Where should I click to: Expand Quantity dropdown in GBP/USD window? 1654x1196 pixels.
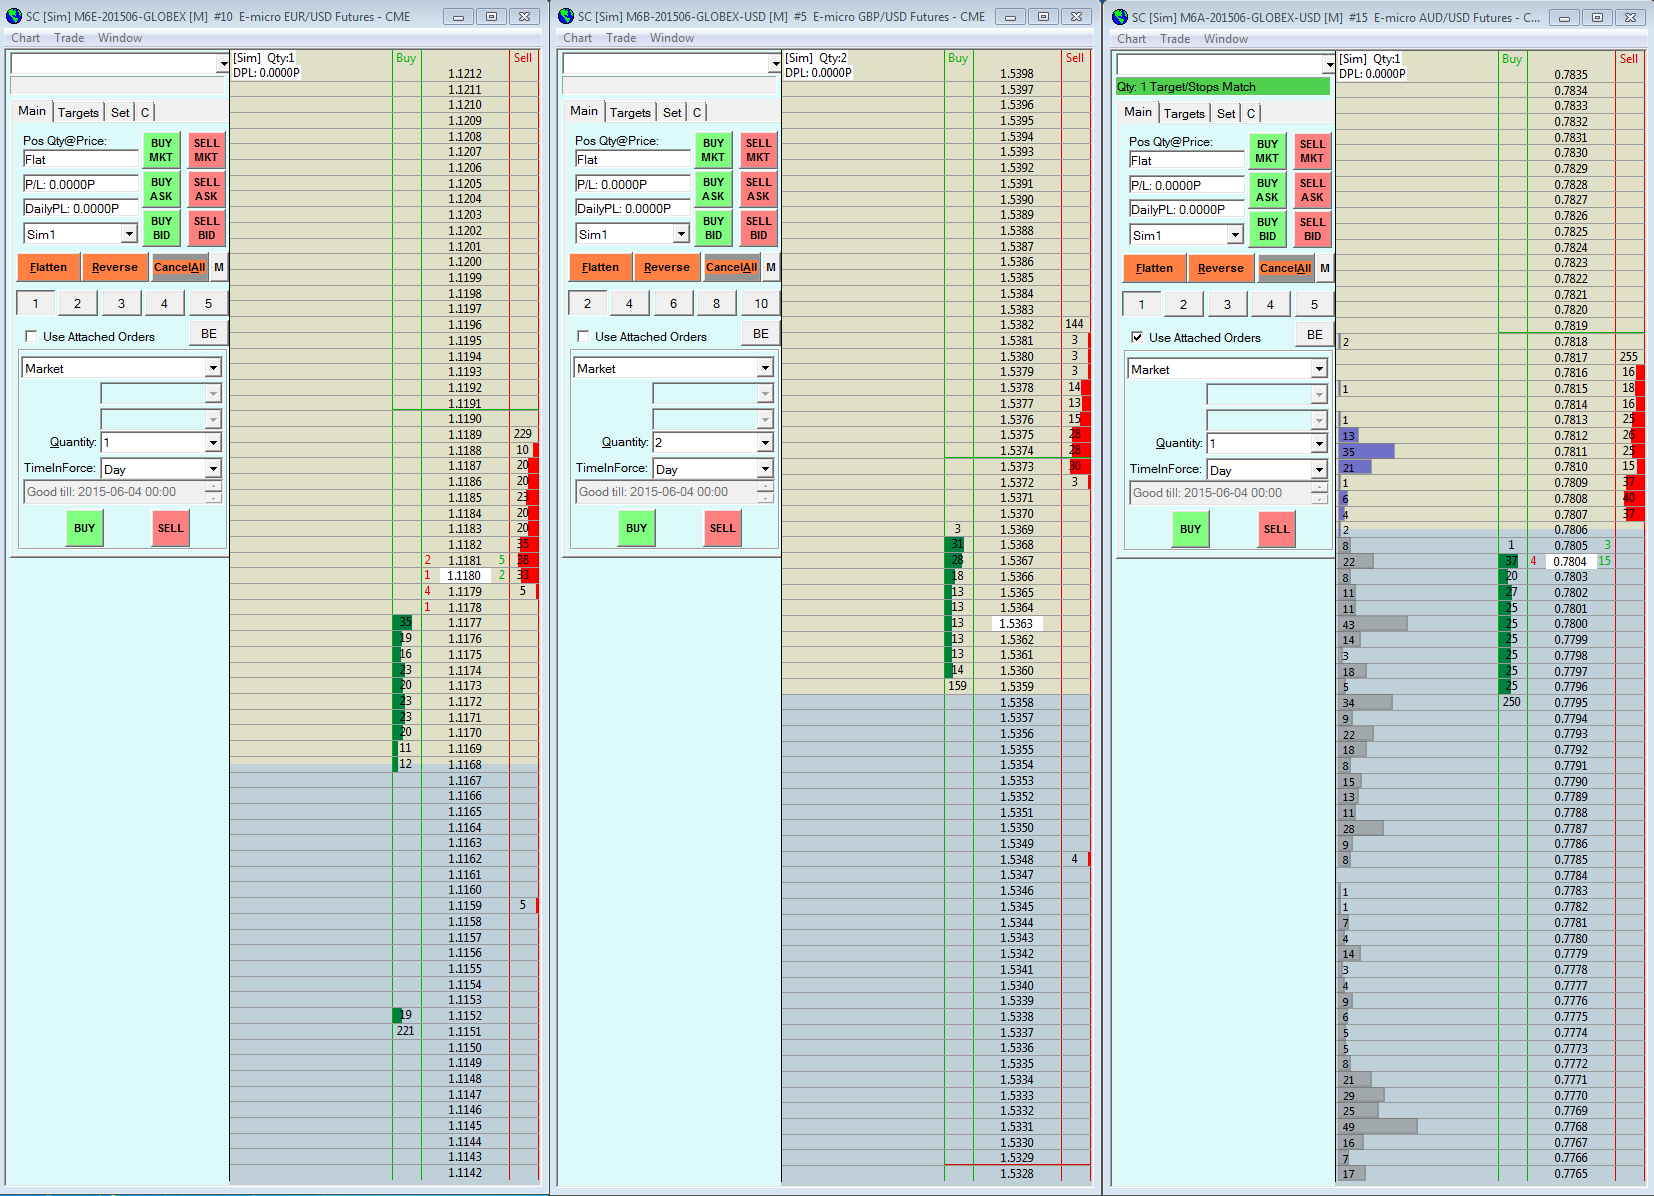click(765, 443)
